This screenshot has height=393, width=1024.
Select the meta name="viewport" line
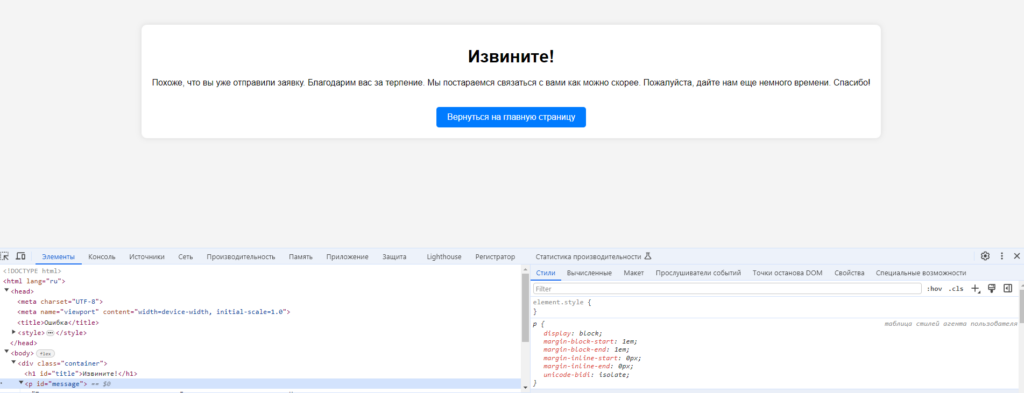(x=153, y=312)
